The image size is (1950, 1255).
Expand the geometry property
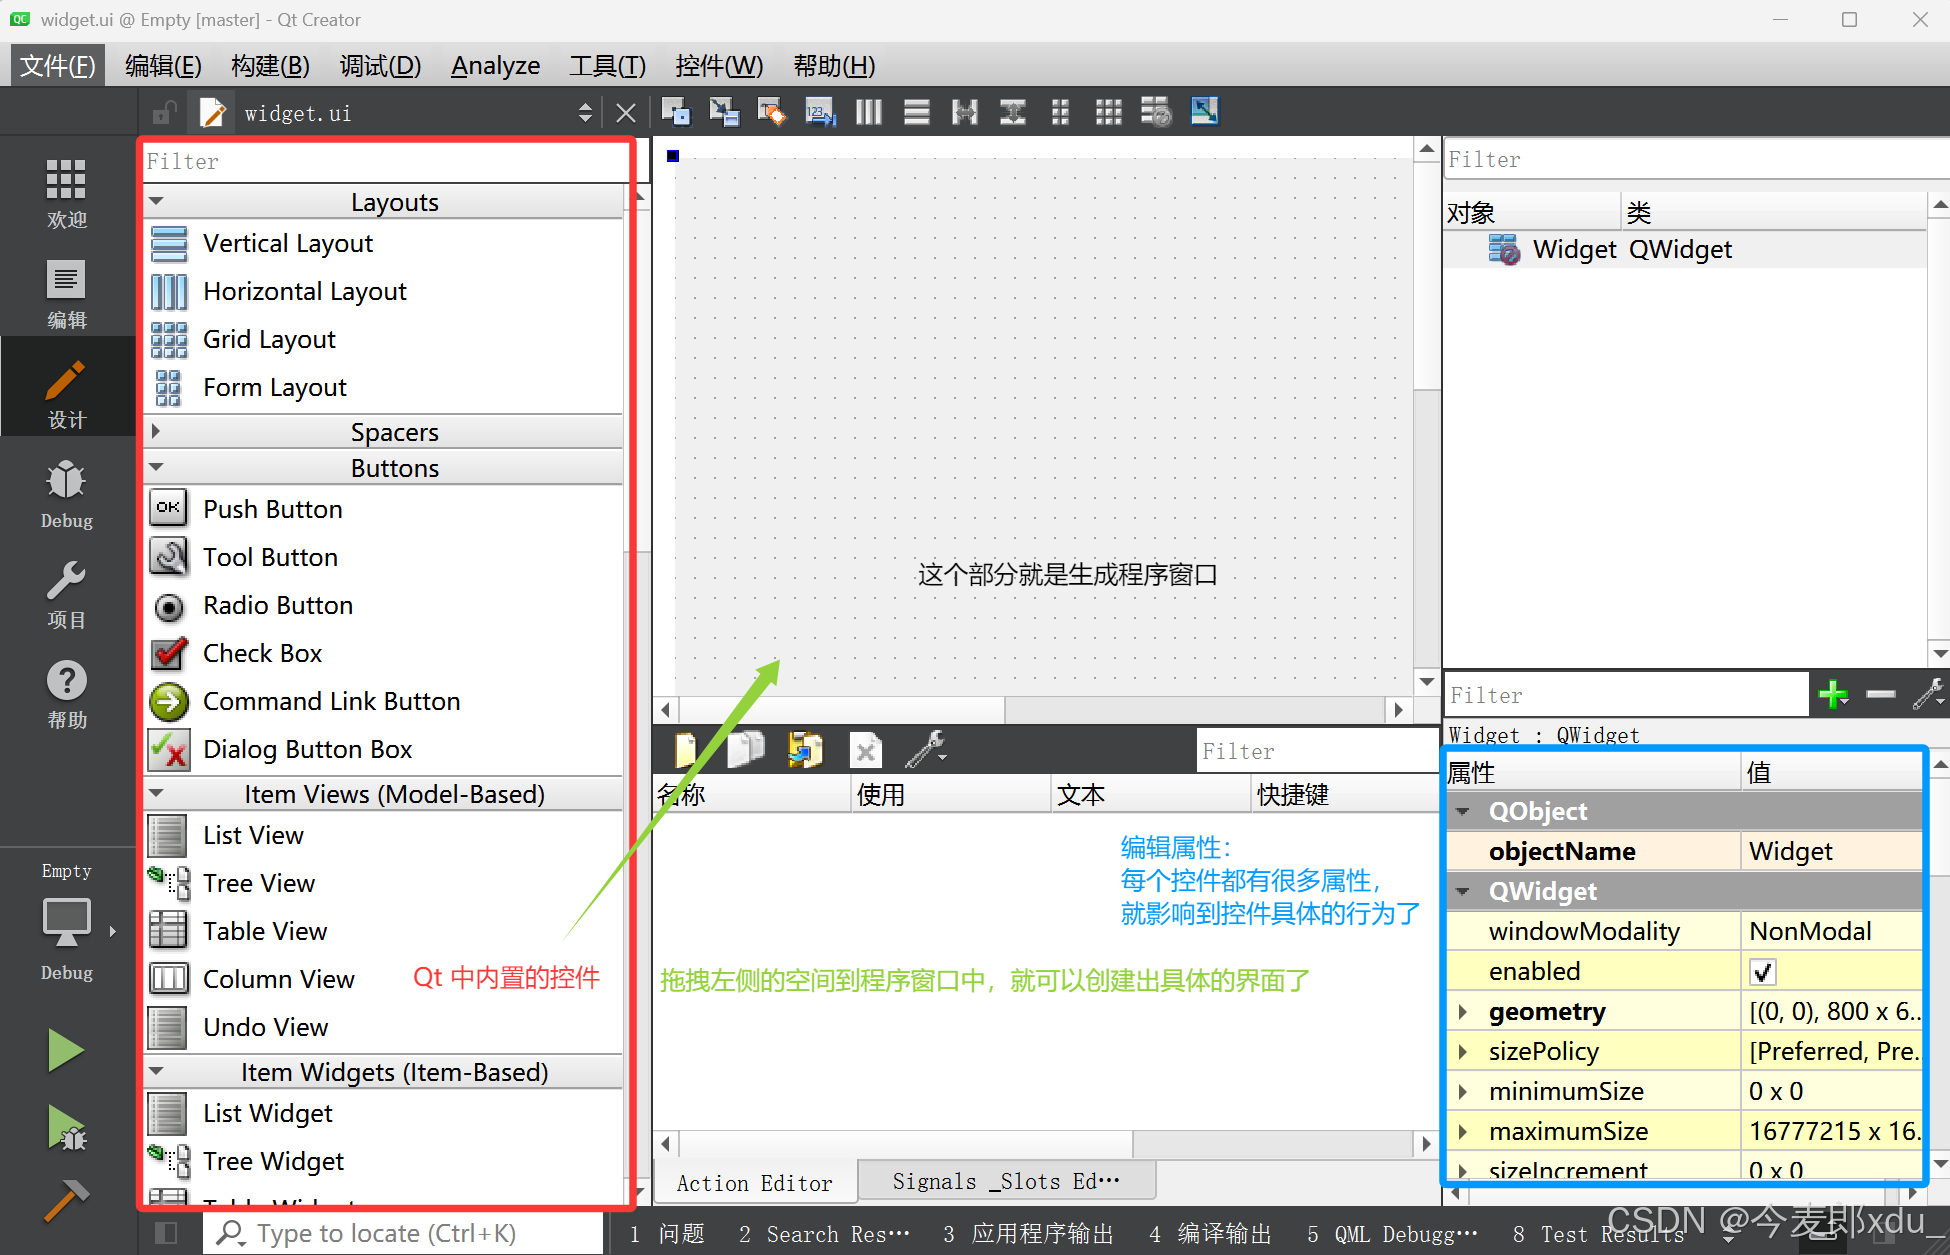pos(1463,1011)
